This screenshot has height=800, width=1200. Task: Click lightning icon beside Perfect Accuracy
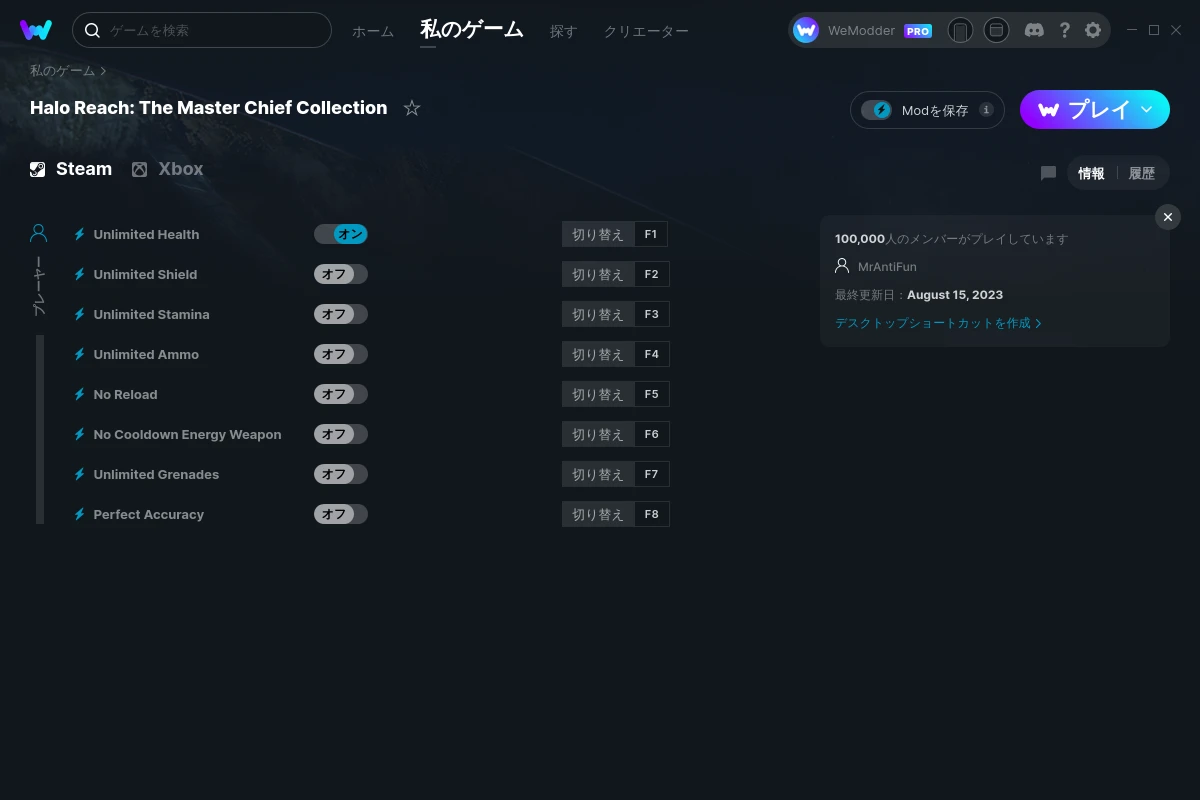tap(80, 514)
